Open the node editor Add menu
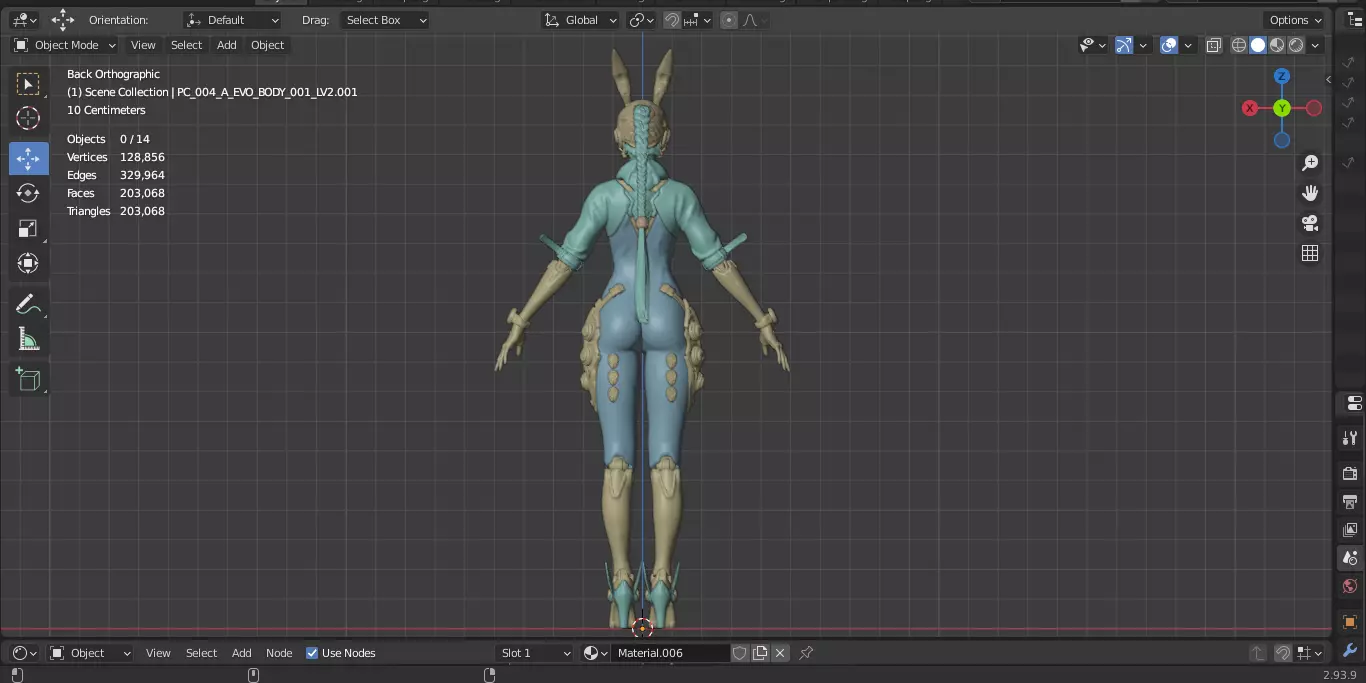This screenshot has height=683, width=1366. (242, 653)
